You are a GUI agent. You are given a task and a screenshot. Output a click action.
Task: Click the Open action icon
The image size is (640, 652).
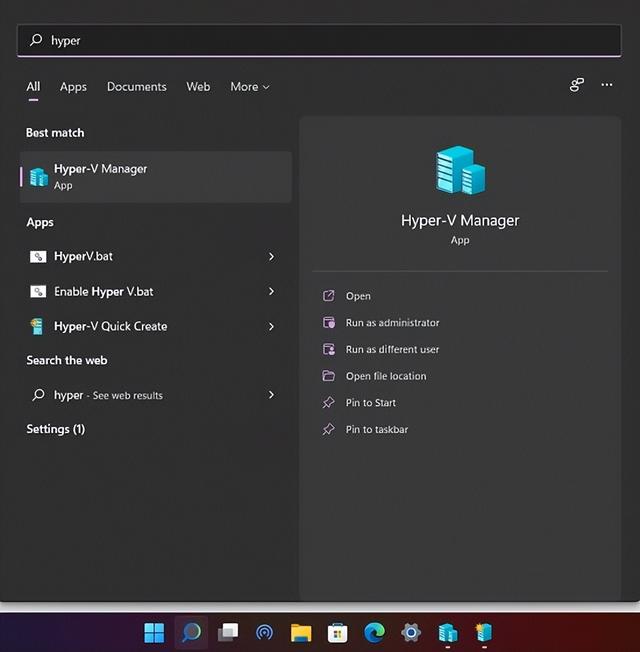pos(329,296)
